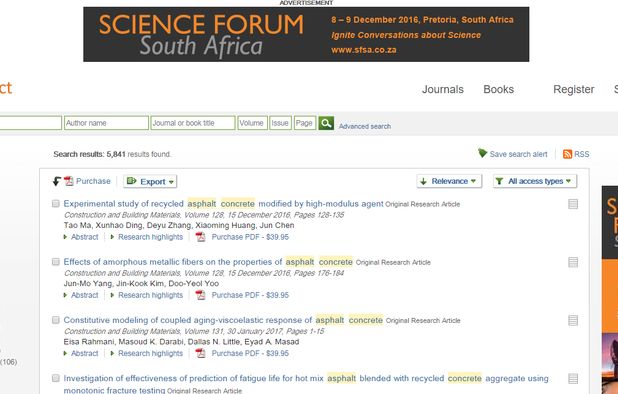Click the select-all arrow icon before Purchase
This screenshot has height=394, width=618.
pos(57,181)
